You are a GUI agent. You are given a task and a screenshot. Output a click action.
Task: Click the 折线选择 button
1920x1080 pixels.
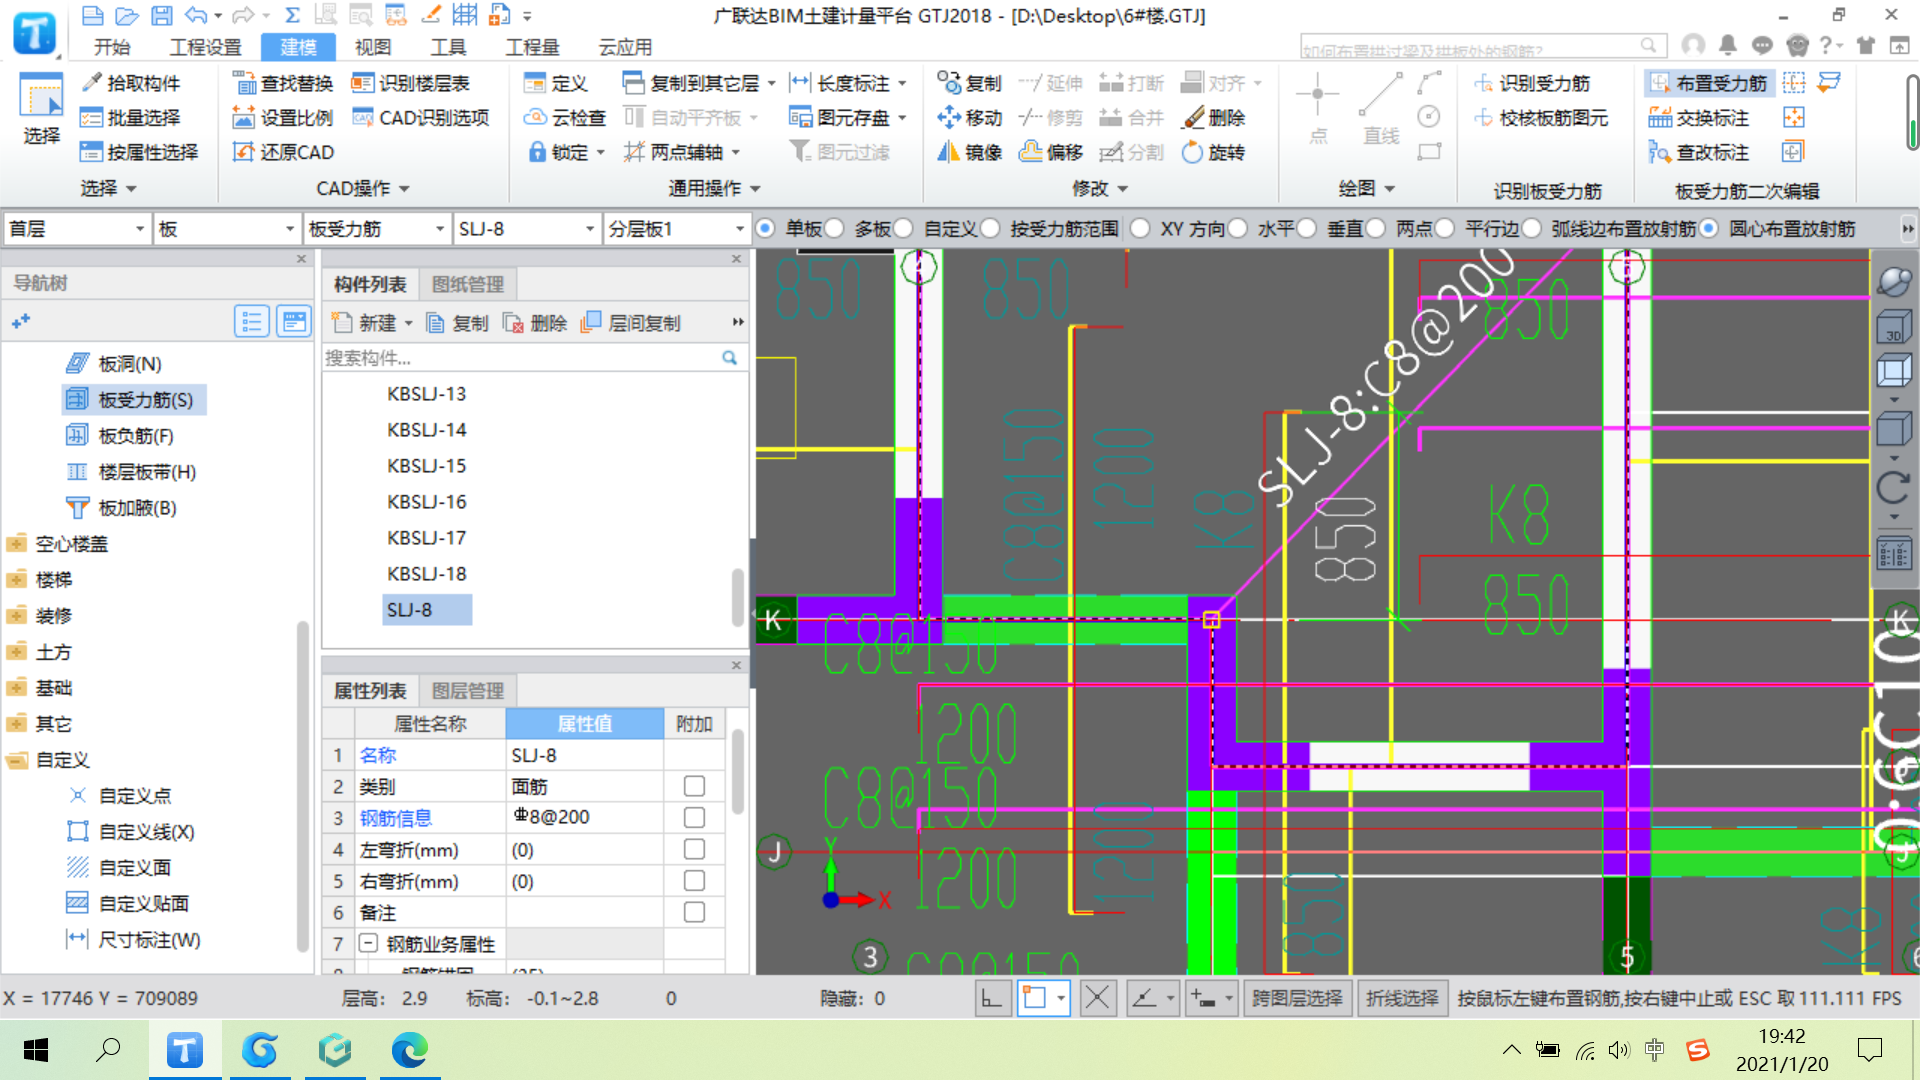click(1402, 998)
